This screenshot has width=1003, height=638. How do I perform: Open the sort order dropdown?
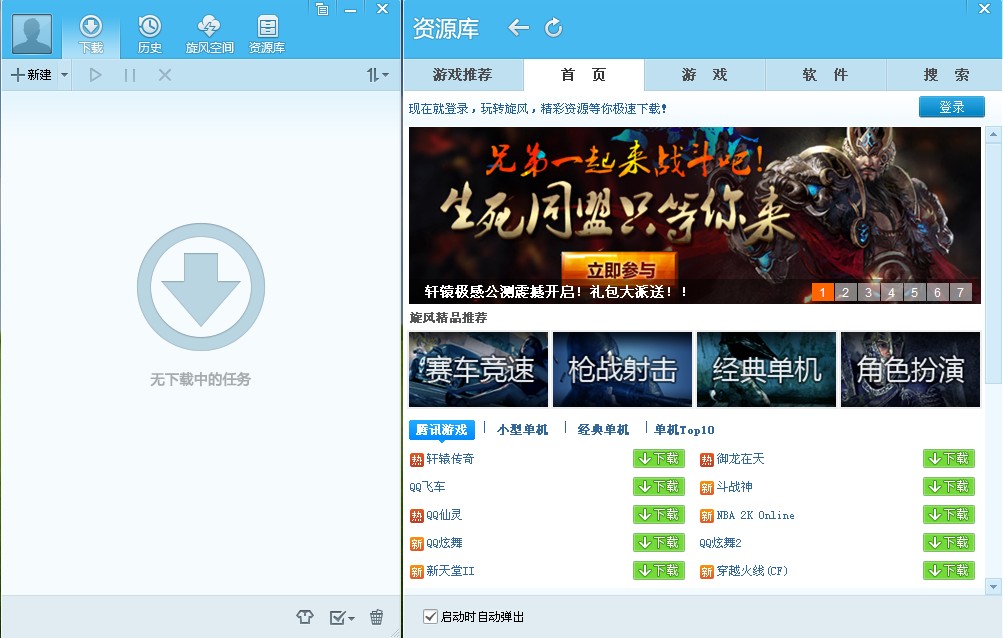pyautogui.click(x=377, y=74)
